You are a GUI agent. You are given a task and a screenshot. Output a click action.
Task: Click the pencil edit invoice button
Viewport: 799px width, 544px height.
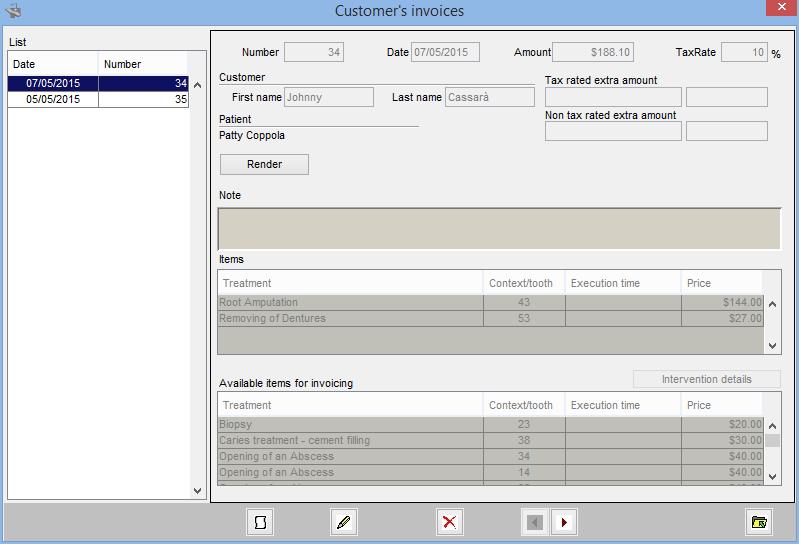click(344, 522)
